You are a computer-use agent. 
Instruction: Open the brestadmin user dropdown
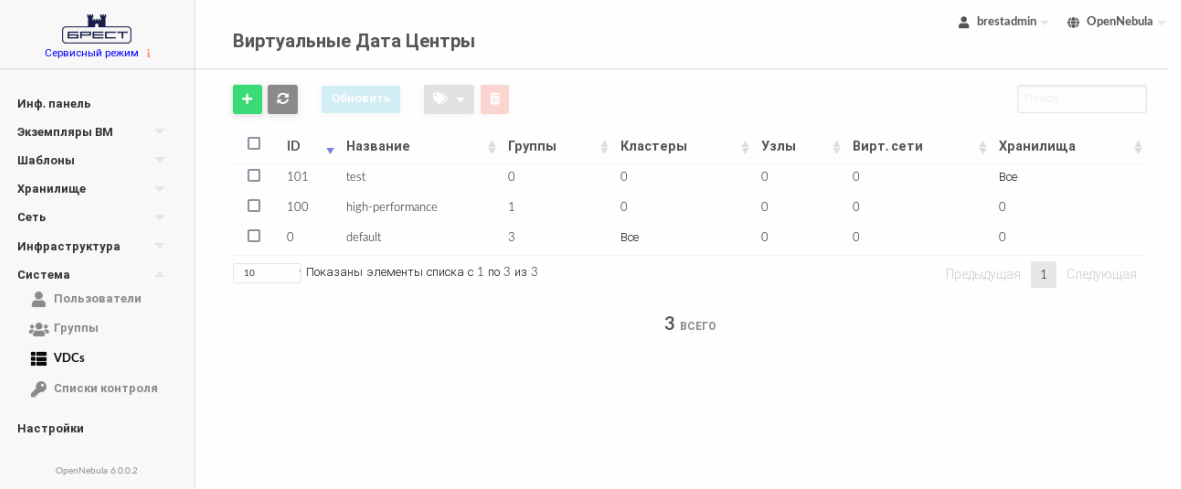(1004, 22)
